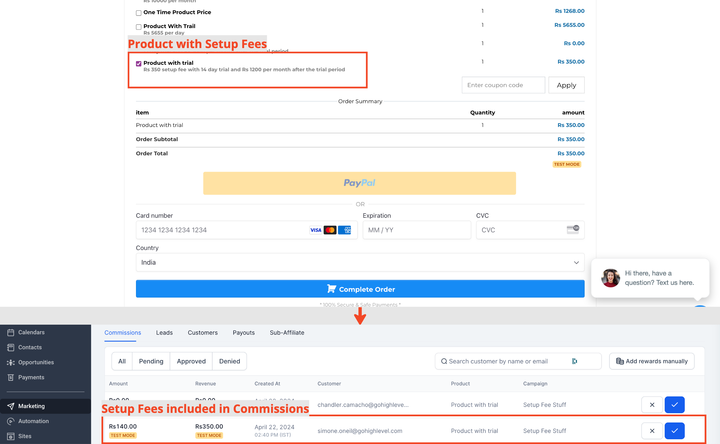This screenshot has height=444, width=720.
Task: Click the American Express card icon
Action: click(344, 230)
